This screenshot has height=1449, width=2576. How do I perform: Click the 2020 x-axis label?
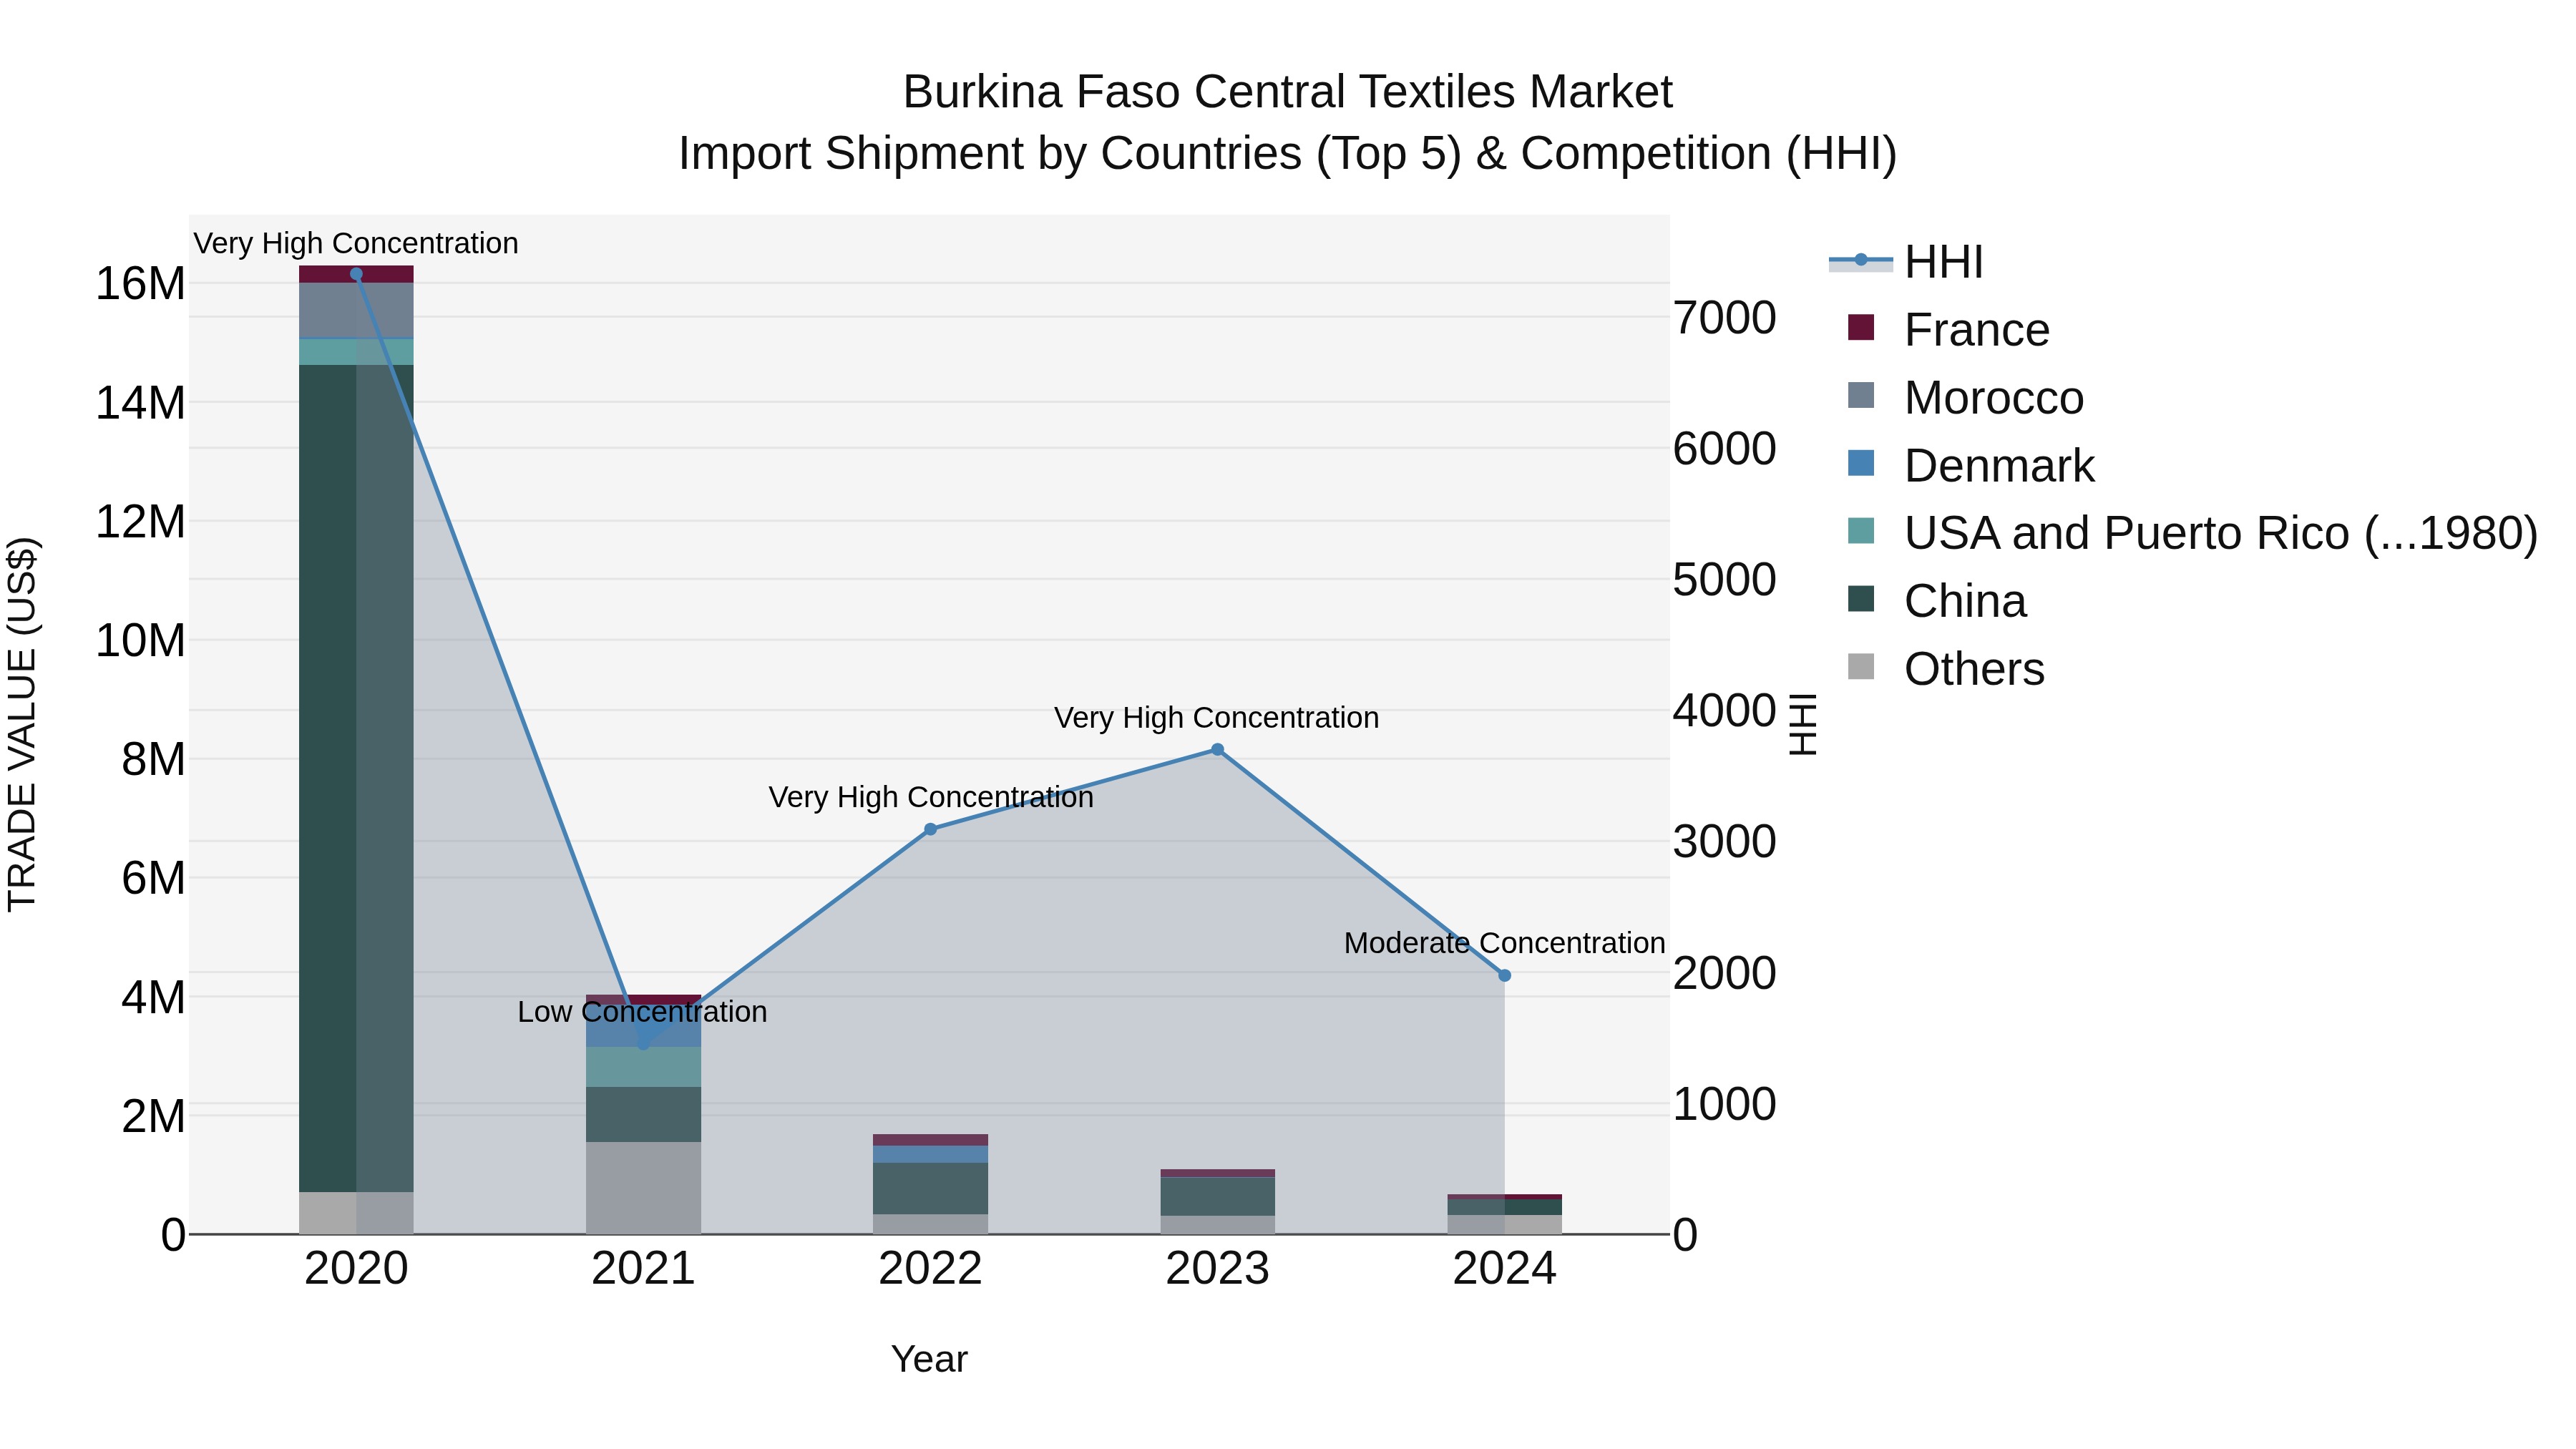356,1269
